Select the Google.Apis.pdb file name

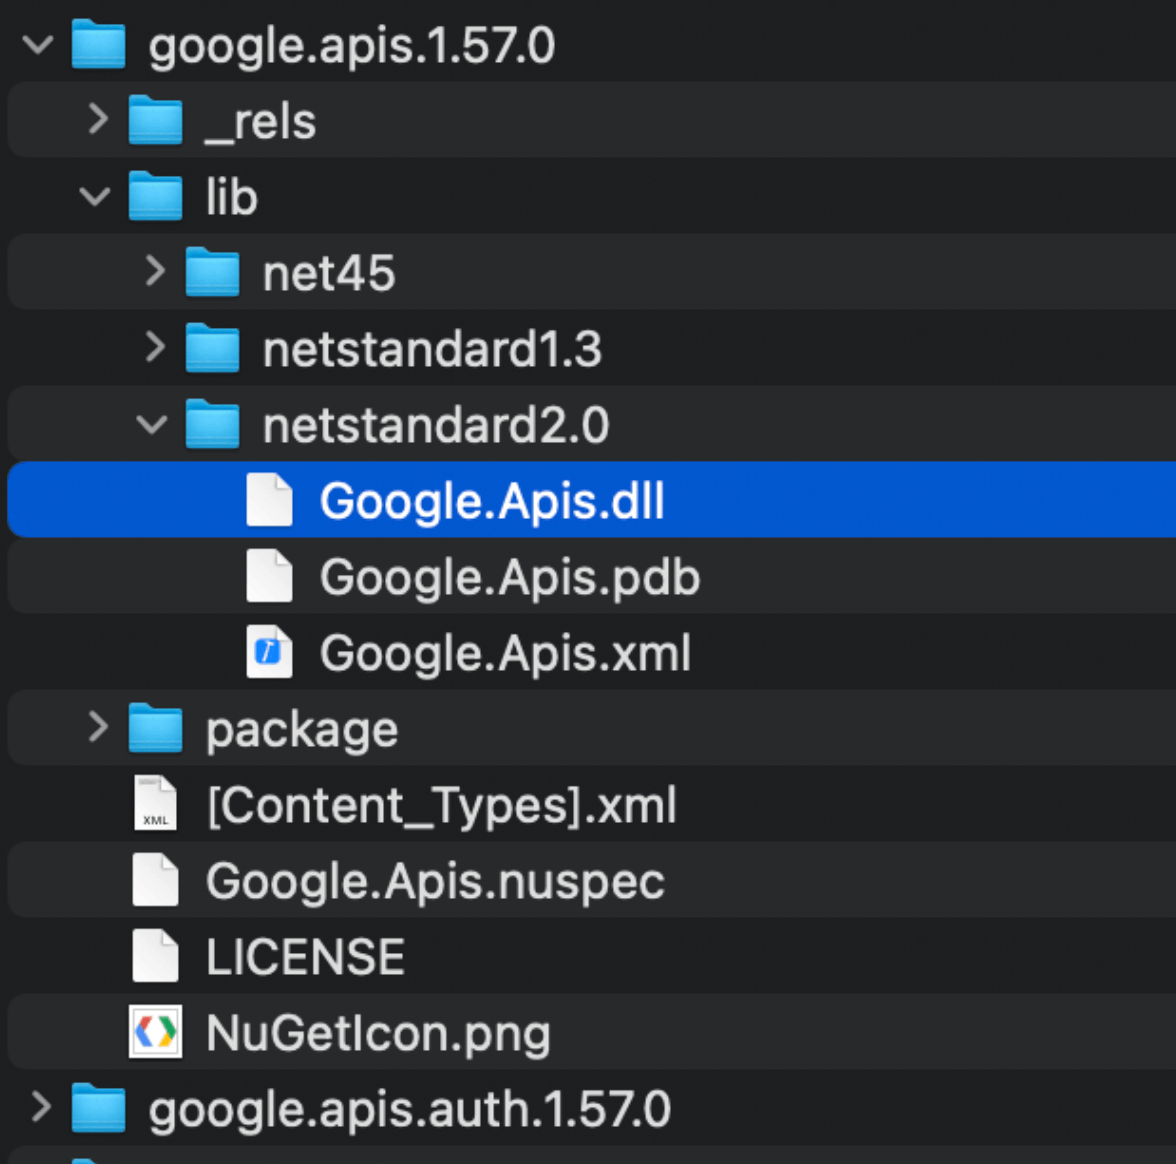point(510,578)
